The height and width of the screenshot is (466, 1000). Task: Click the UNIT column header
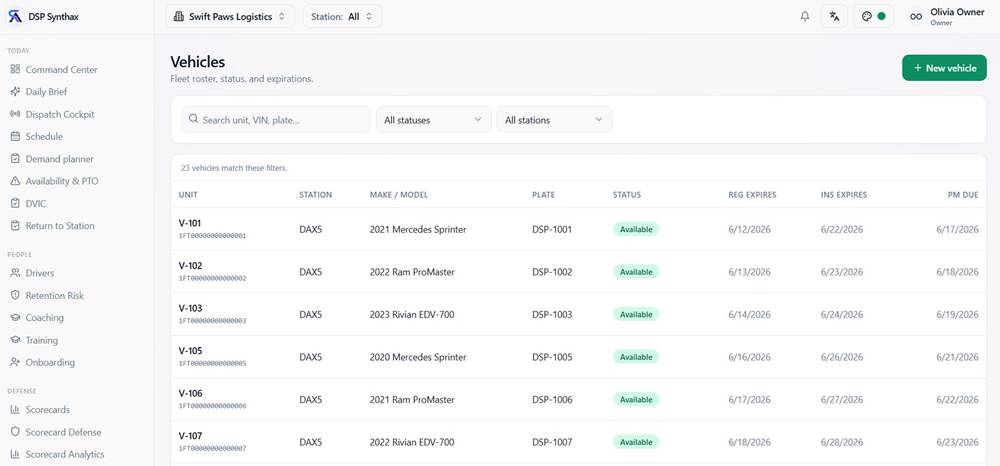pos(188,194)
